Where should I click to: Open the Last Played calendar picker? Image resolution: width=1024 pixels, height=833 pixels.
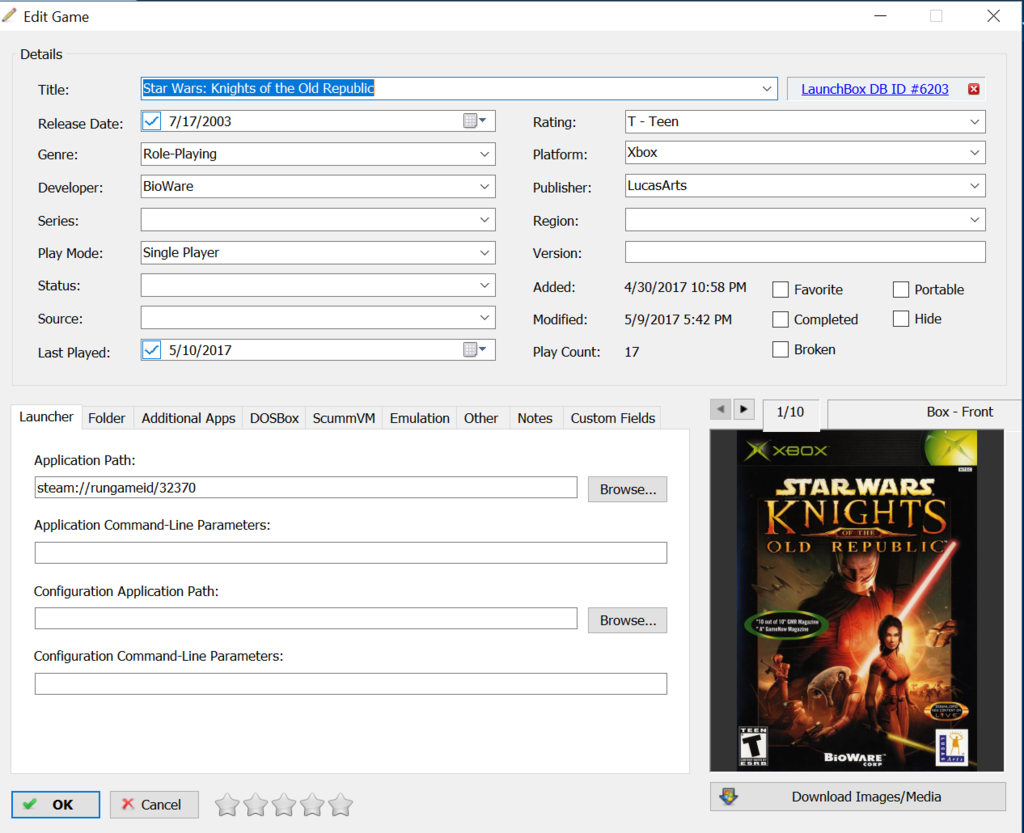click(474, 350)
